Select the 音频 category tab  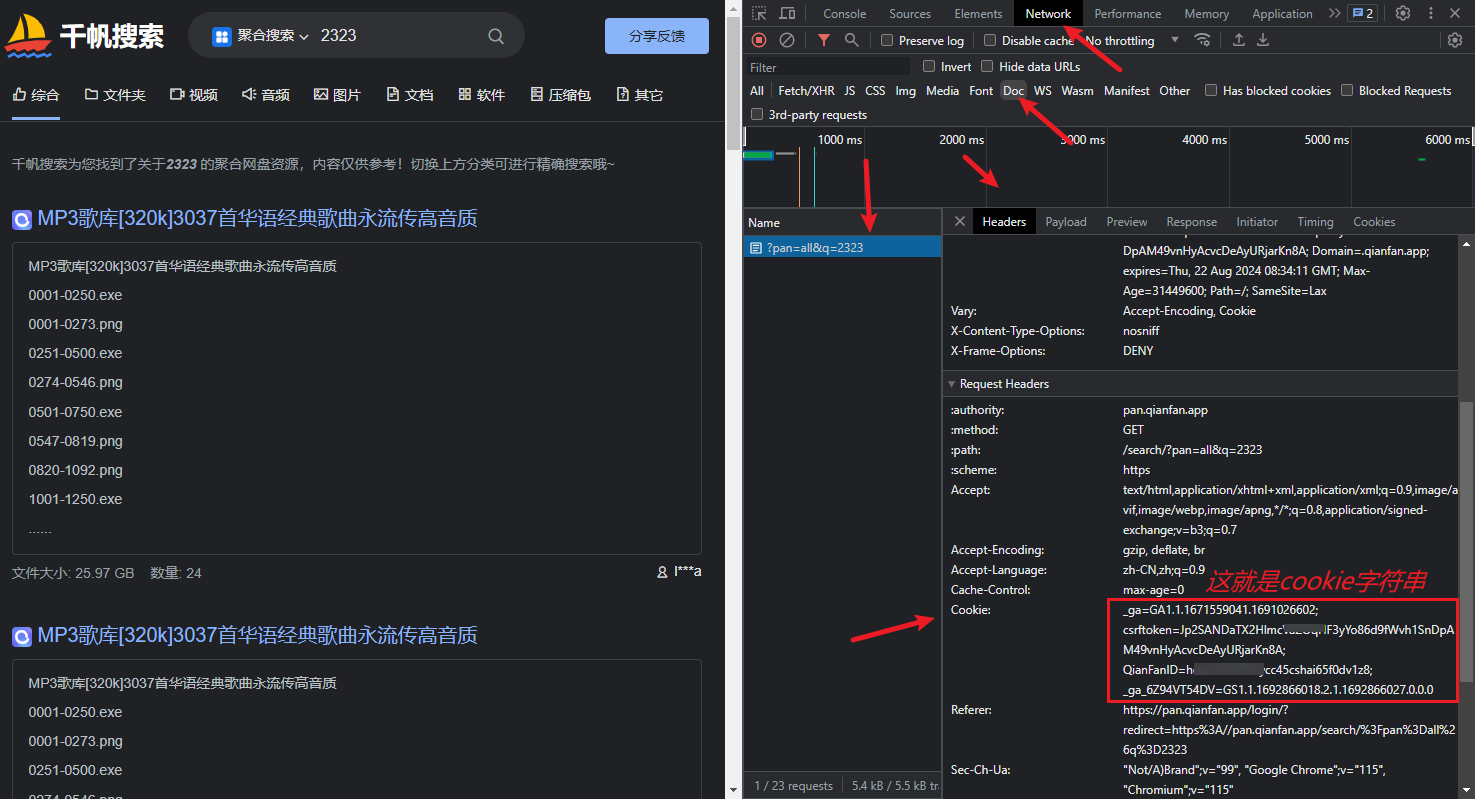(266, 94)
